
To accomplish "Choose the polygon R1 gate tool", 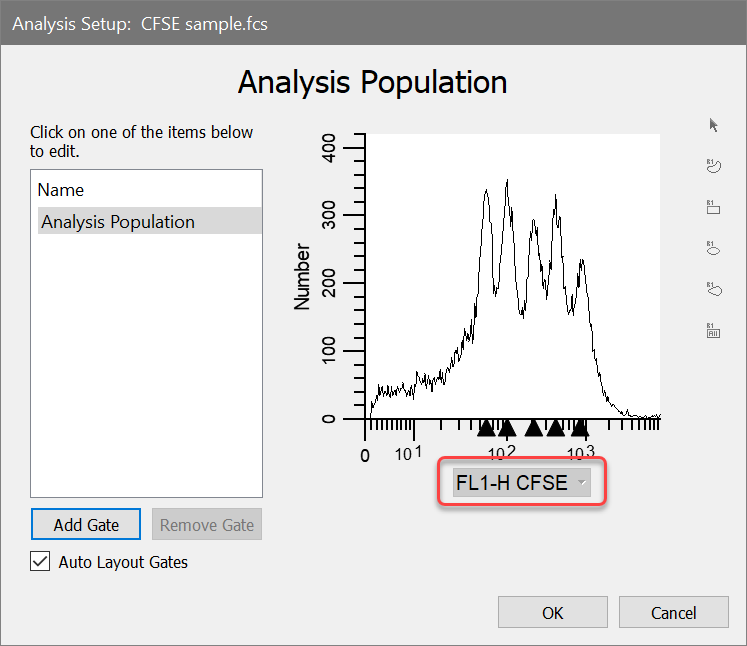I will [x=714, y=289].
